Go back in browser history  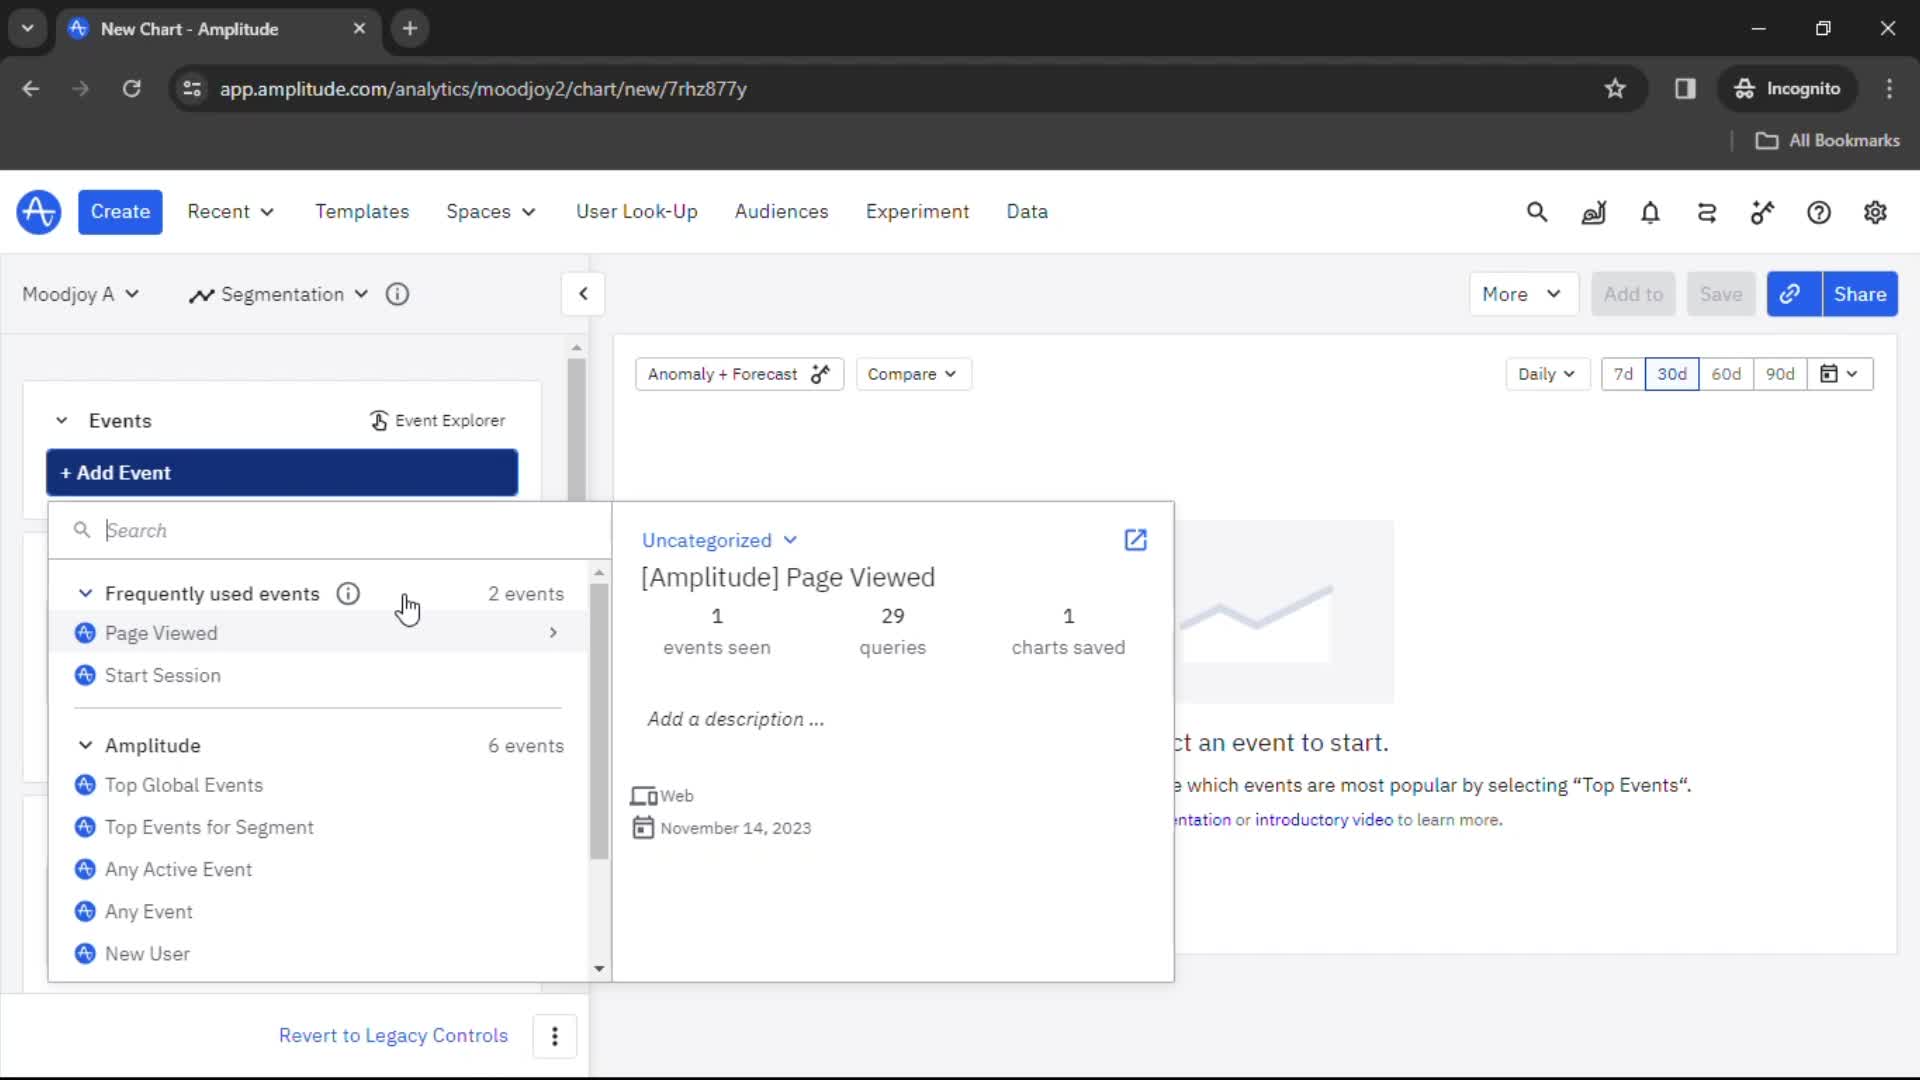point(31,89)
